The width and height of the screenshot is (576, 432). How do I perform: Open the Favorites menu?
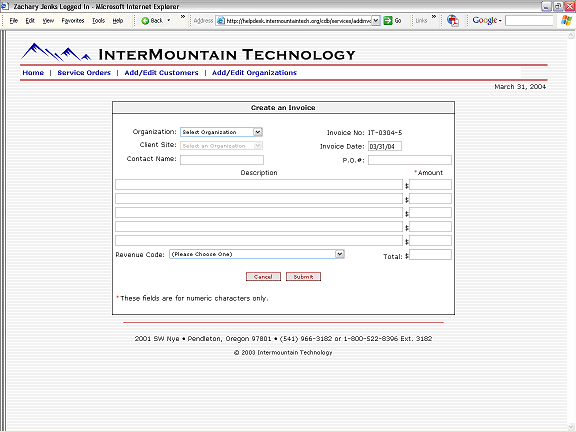click(x=73, y=21)
